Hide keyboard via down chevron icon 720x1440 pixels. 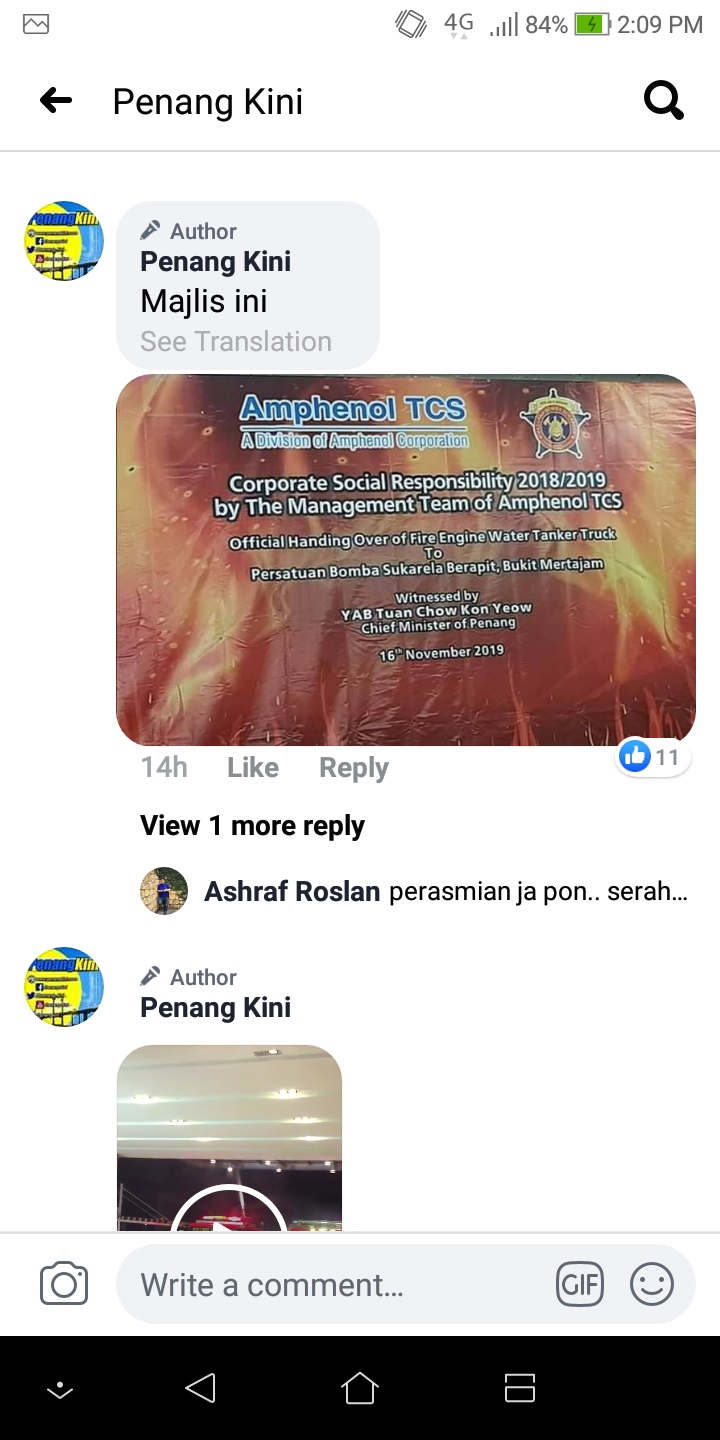pos(60,1389)
